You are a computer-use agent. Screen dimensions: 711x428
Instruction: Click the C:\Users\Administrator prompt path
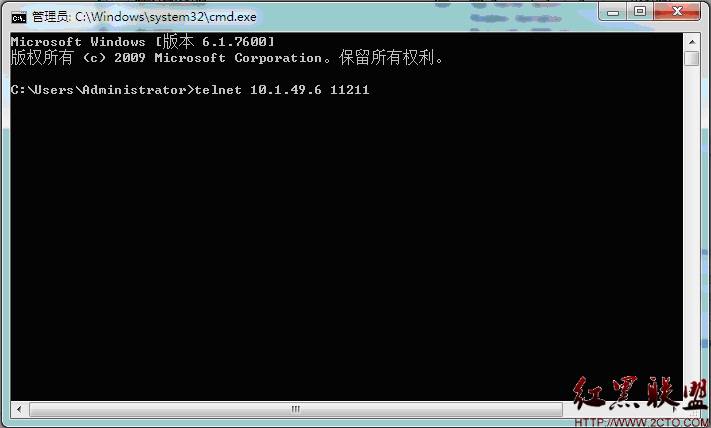point(98,90)
